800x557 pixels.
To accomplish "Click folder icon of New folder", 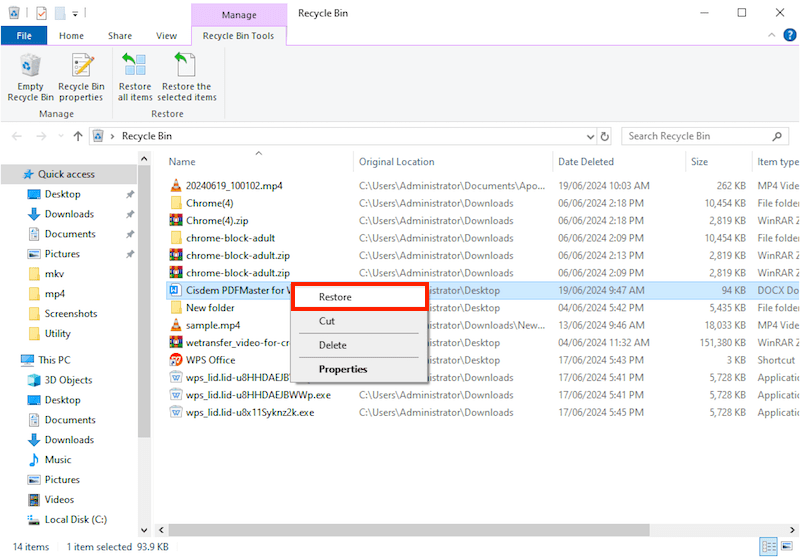I will 176,308.
